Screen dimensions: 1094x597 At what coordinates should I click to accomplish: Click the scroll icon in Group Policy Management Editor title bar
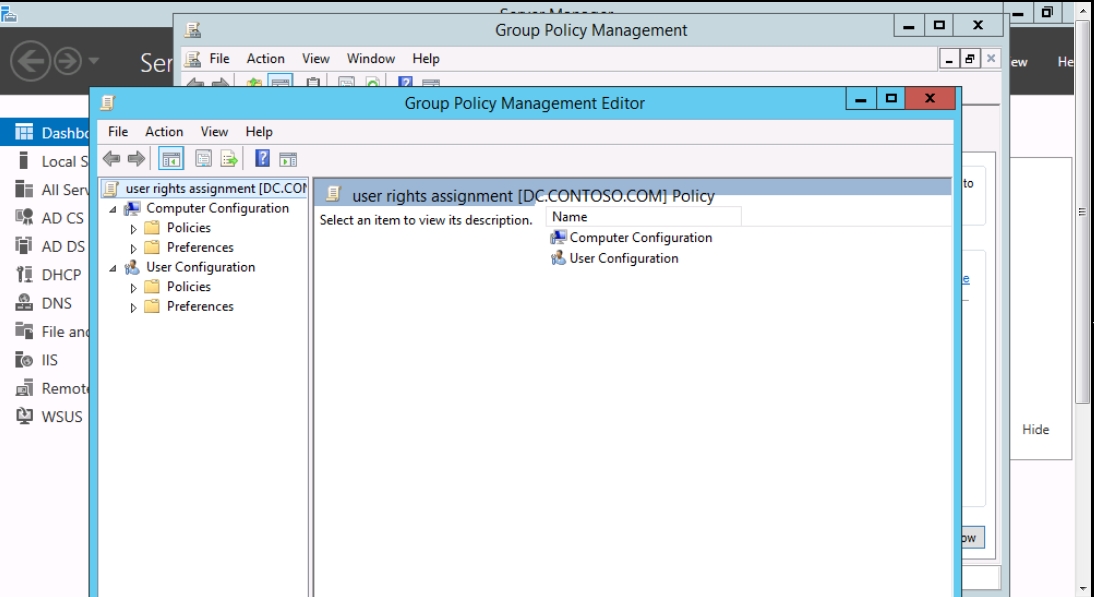[x=107, y=103]
